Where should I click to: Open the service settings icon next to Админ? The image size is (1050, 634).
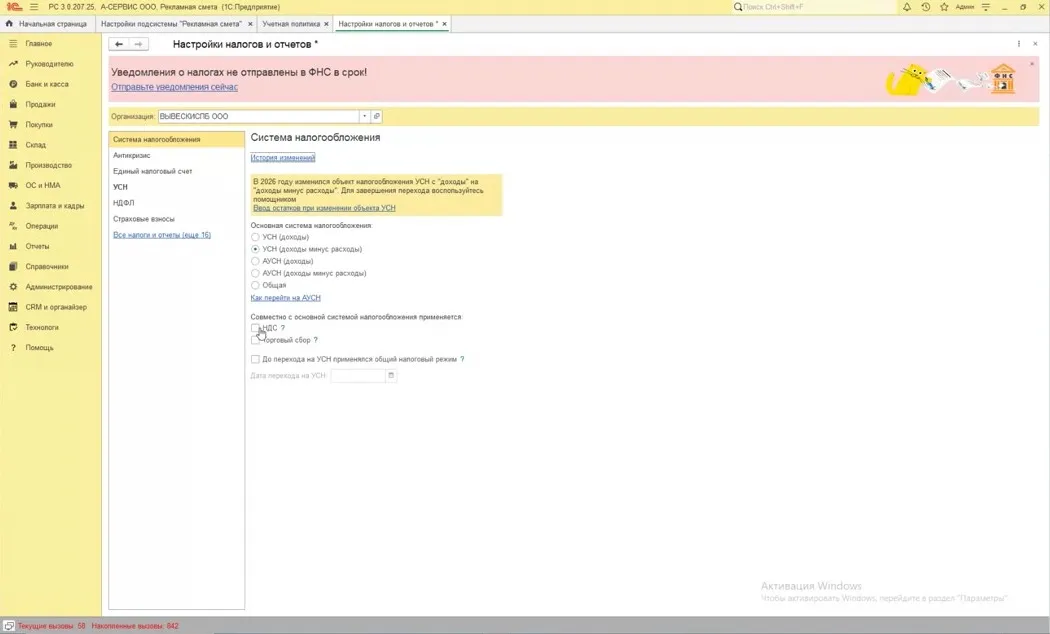[986, 7]
